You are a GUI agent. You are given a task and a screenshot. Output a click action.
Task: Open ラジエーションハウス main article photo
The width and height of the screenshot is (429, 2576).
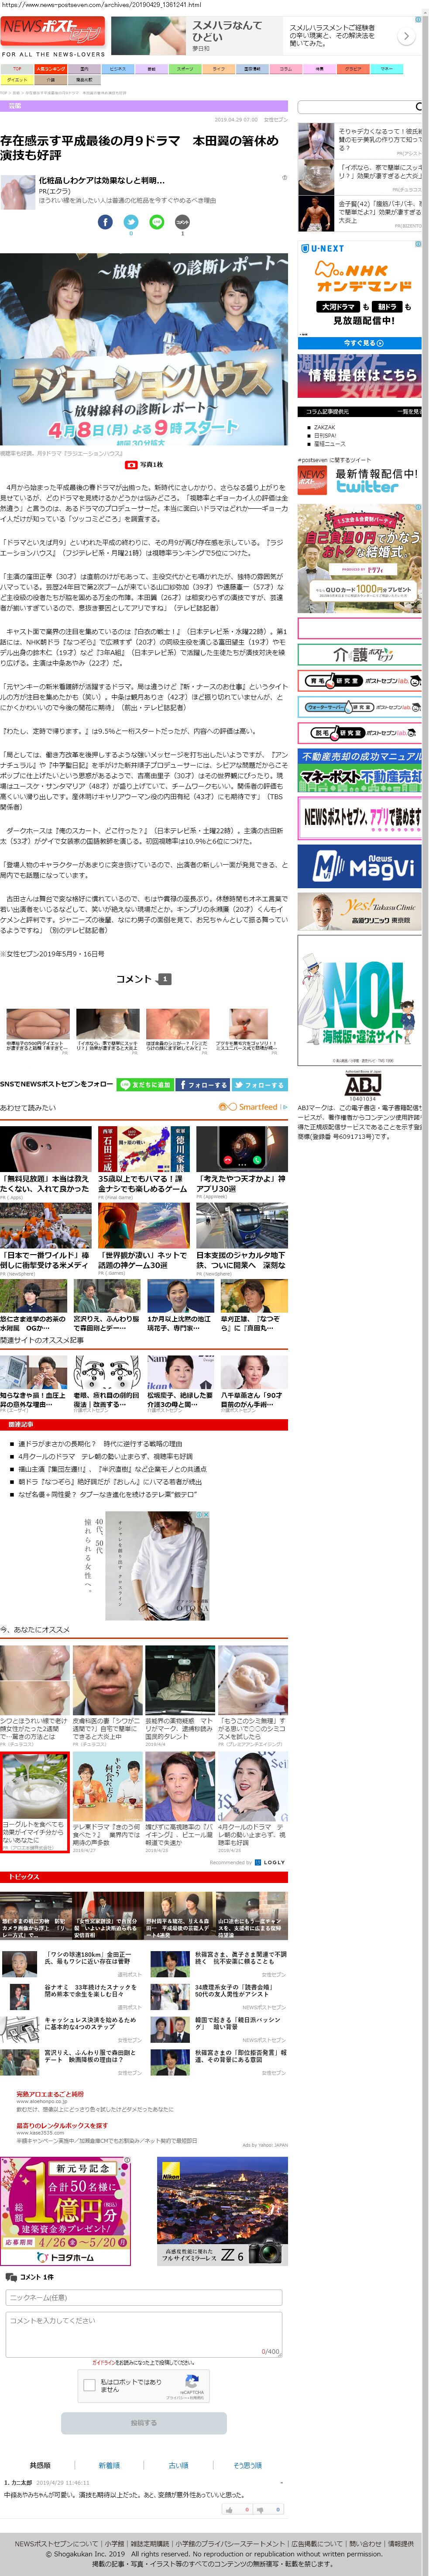(x=144, y=349)
